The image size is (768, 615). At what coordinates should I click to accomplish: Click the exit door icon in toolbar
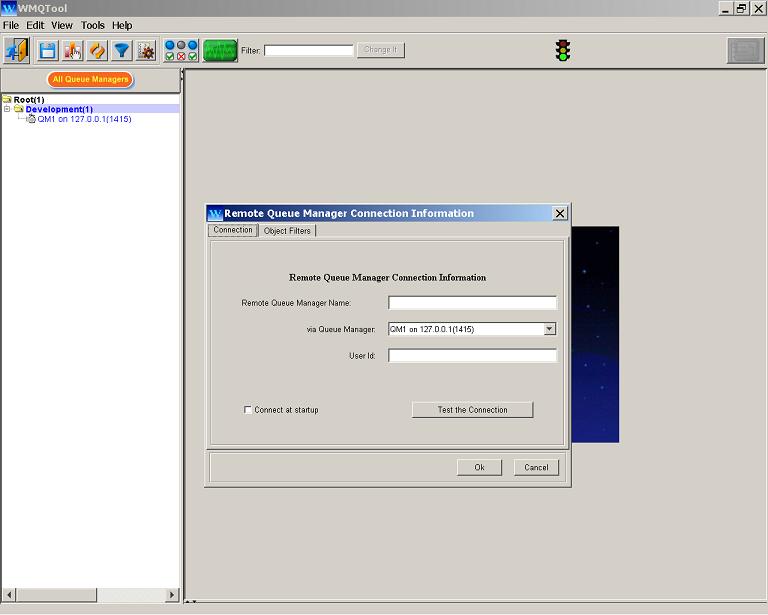click(x=17, y=50)
